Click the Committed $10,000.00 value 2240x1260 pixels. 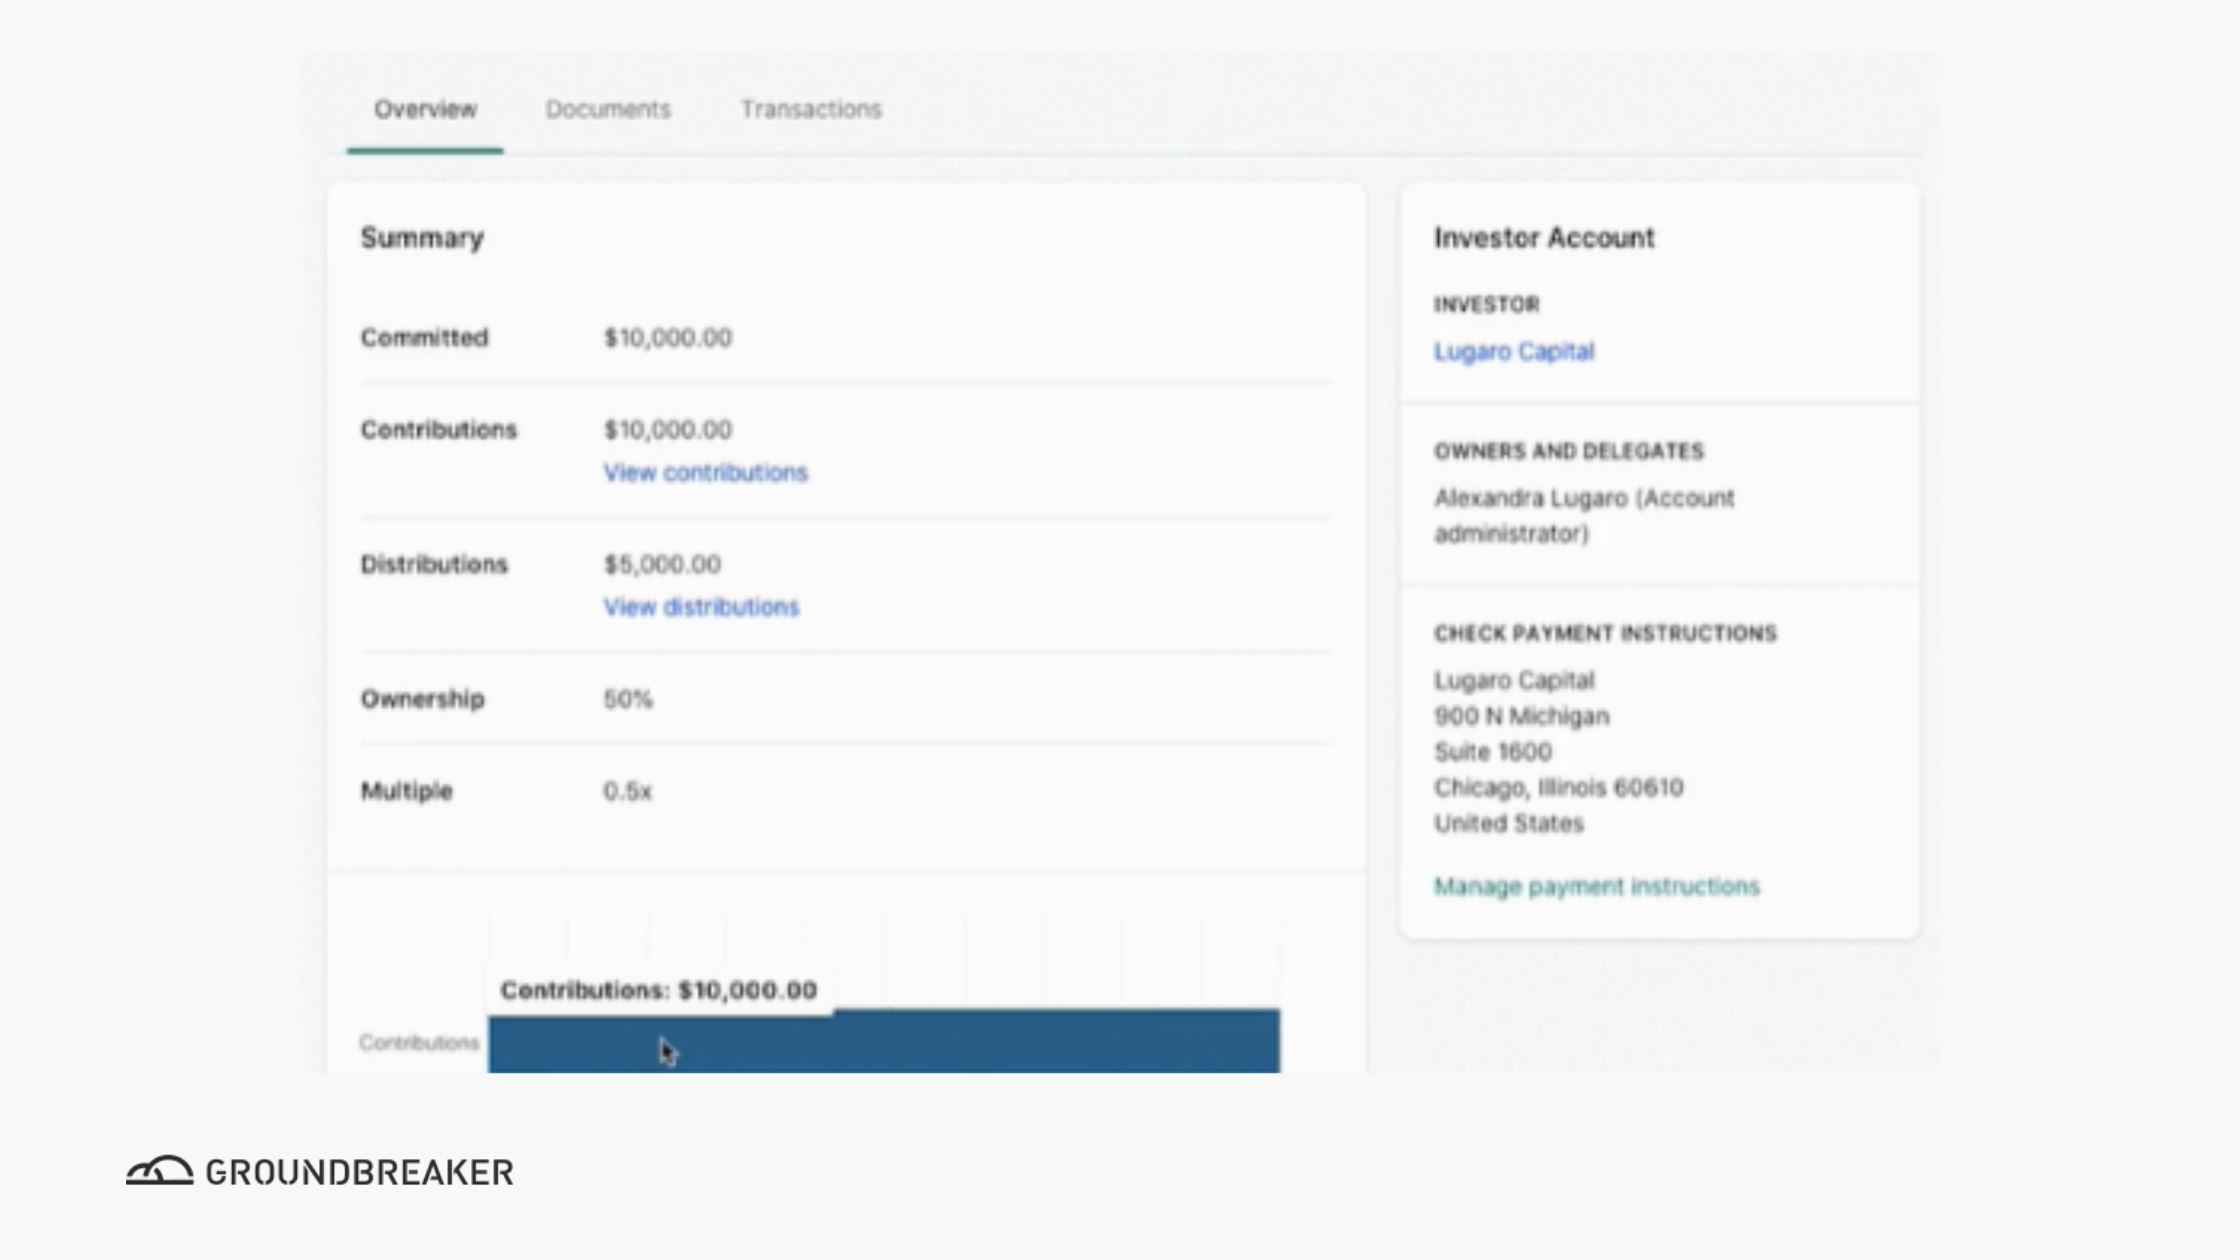pyautogui.click(x=668, y=338)
